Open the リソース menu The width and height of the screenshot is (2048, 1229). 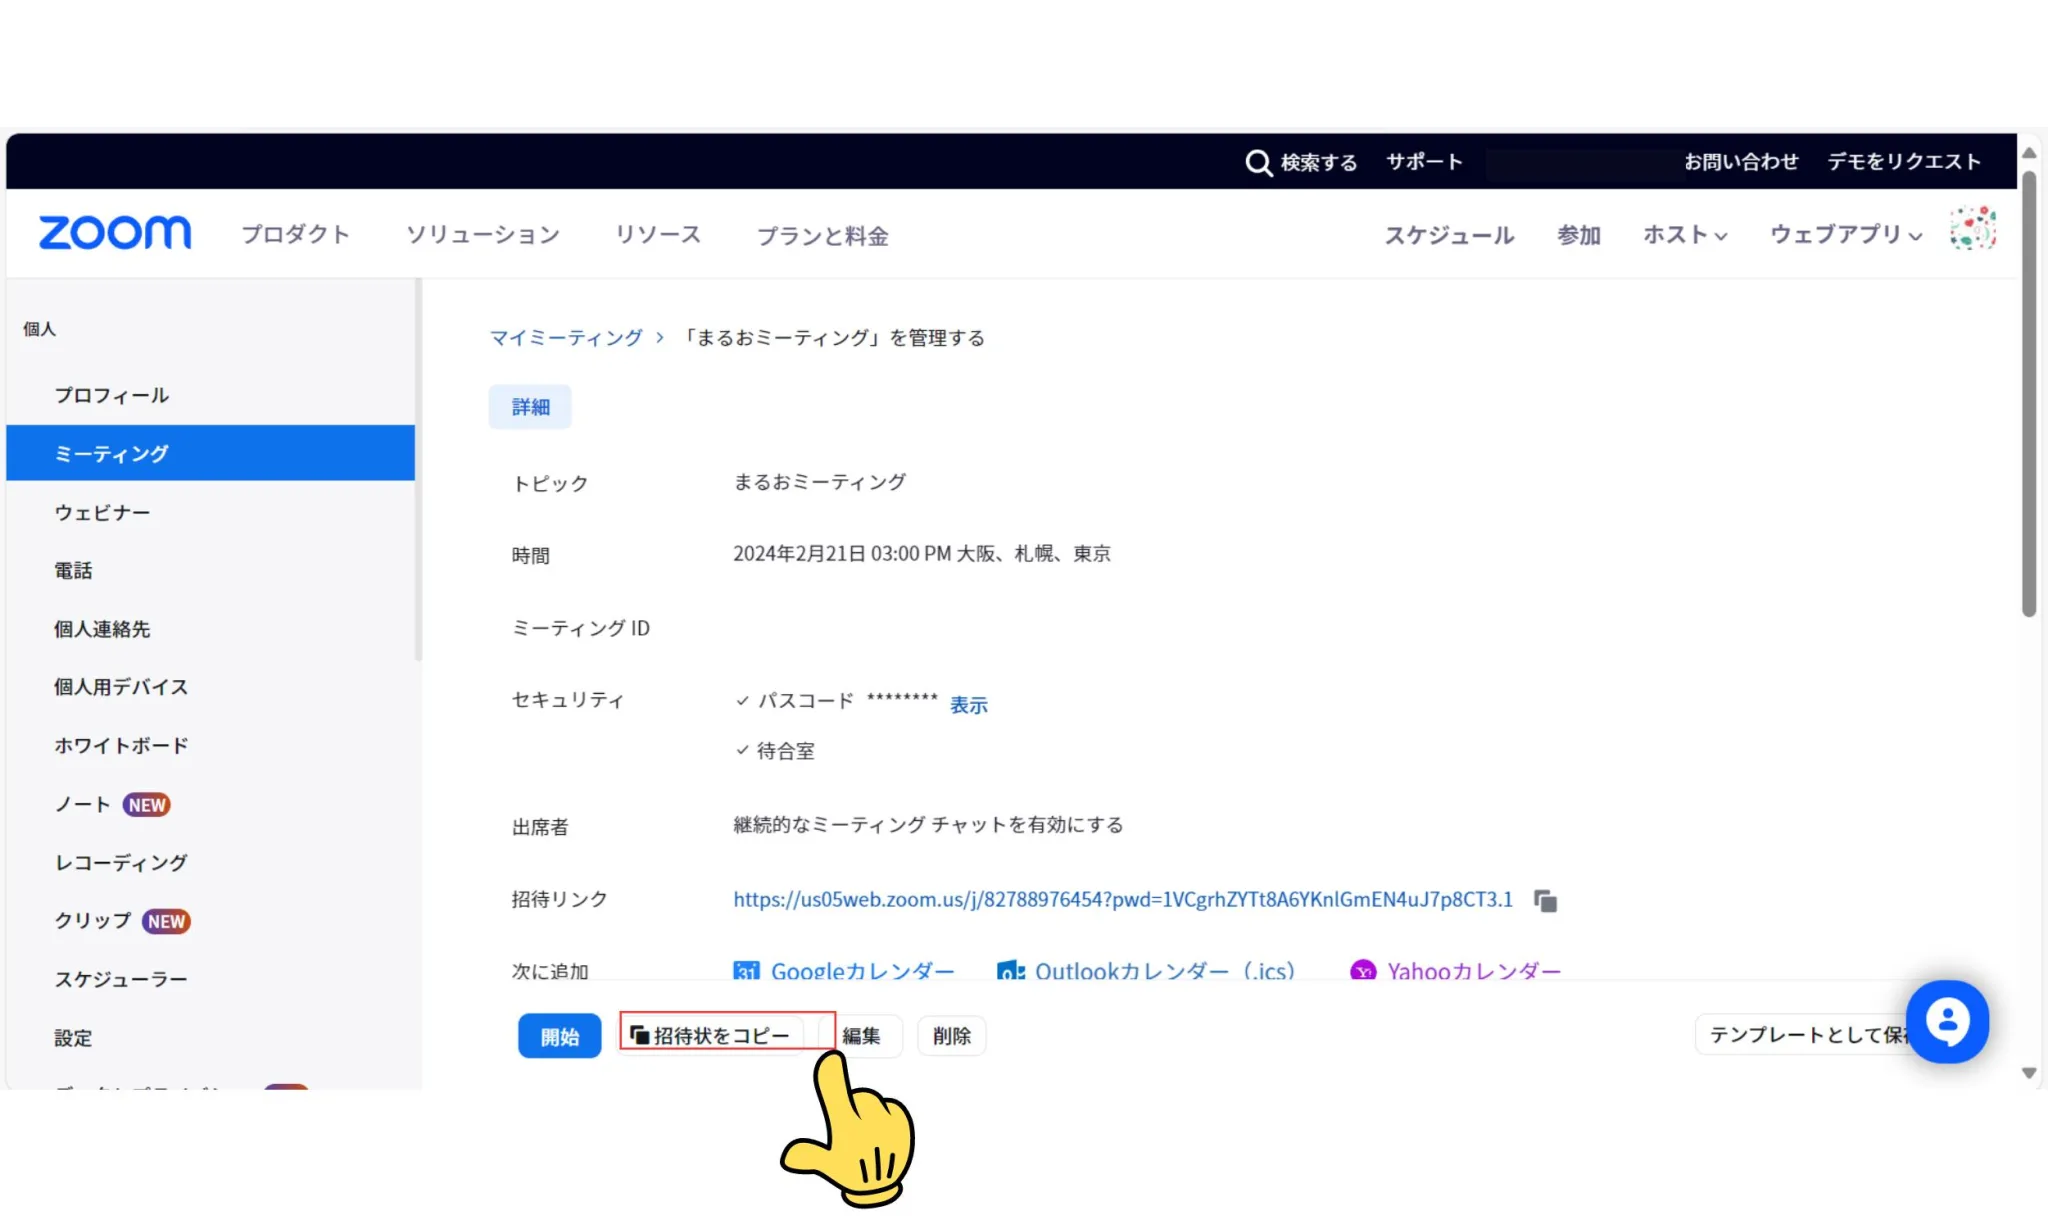pos(658,235)
